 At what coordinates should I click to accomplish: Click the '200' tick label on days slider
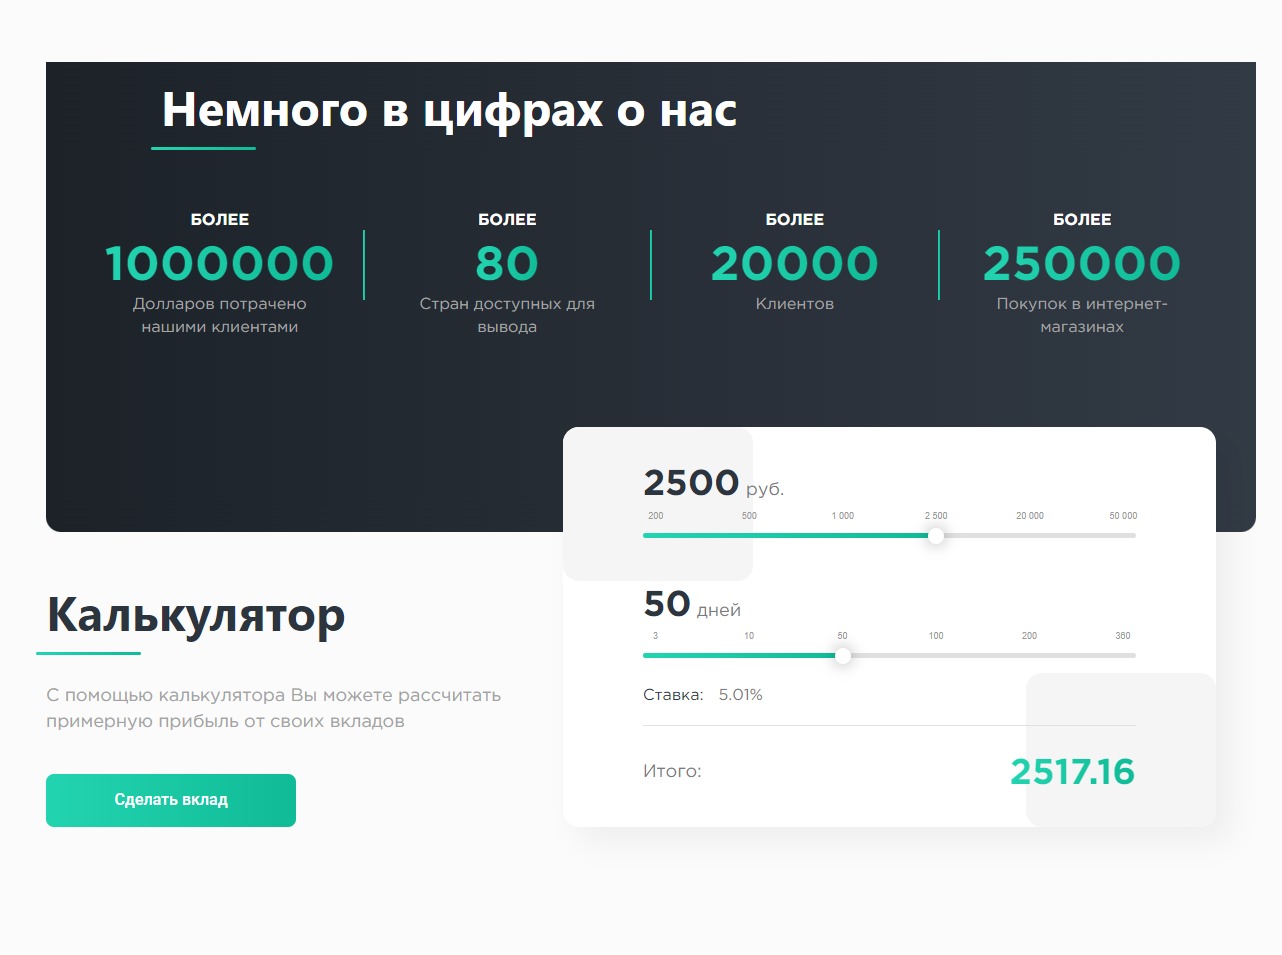(1029, 636)
